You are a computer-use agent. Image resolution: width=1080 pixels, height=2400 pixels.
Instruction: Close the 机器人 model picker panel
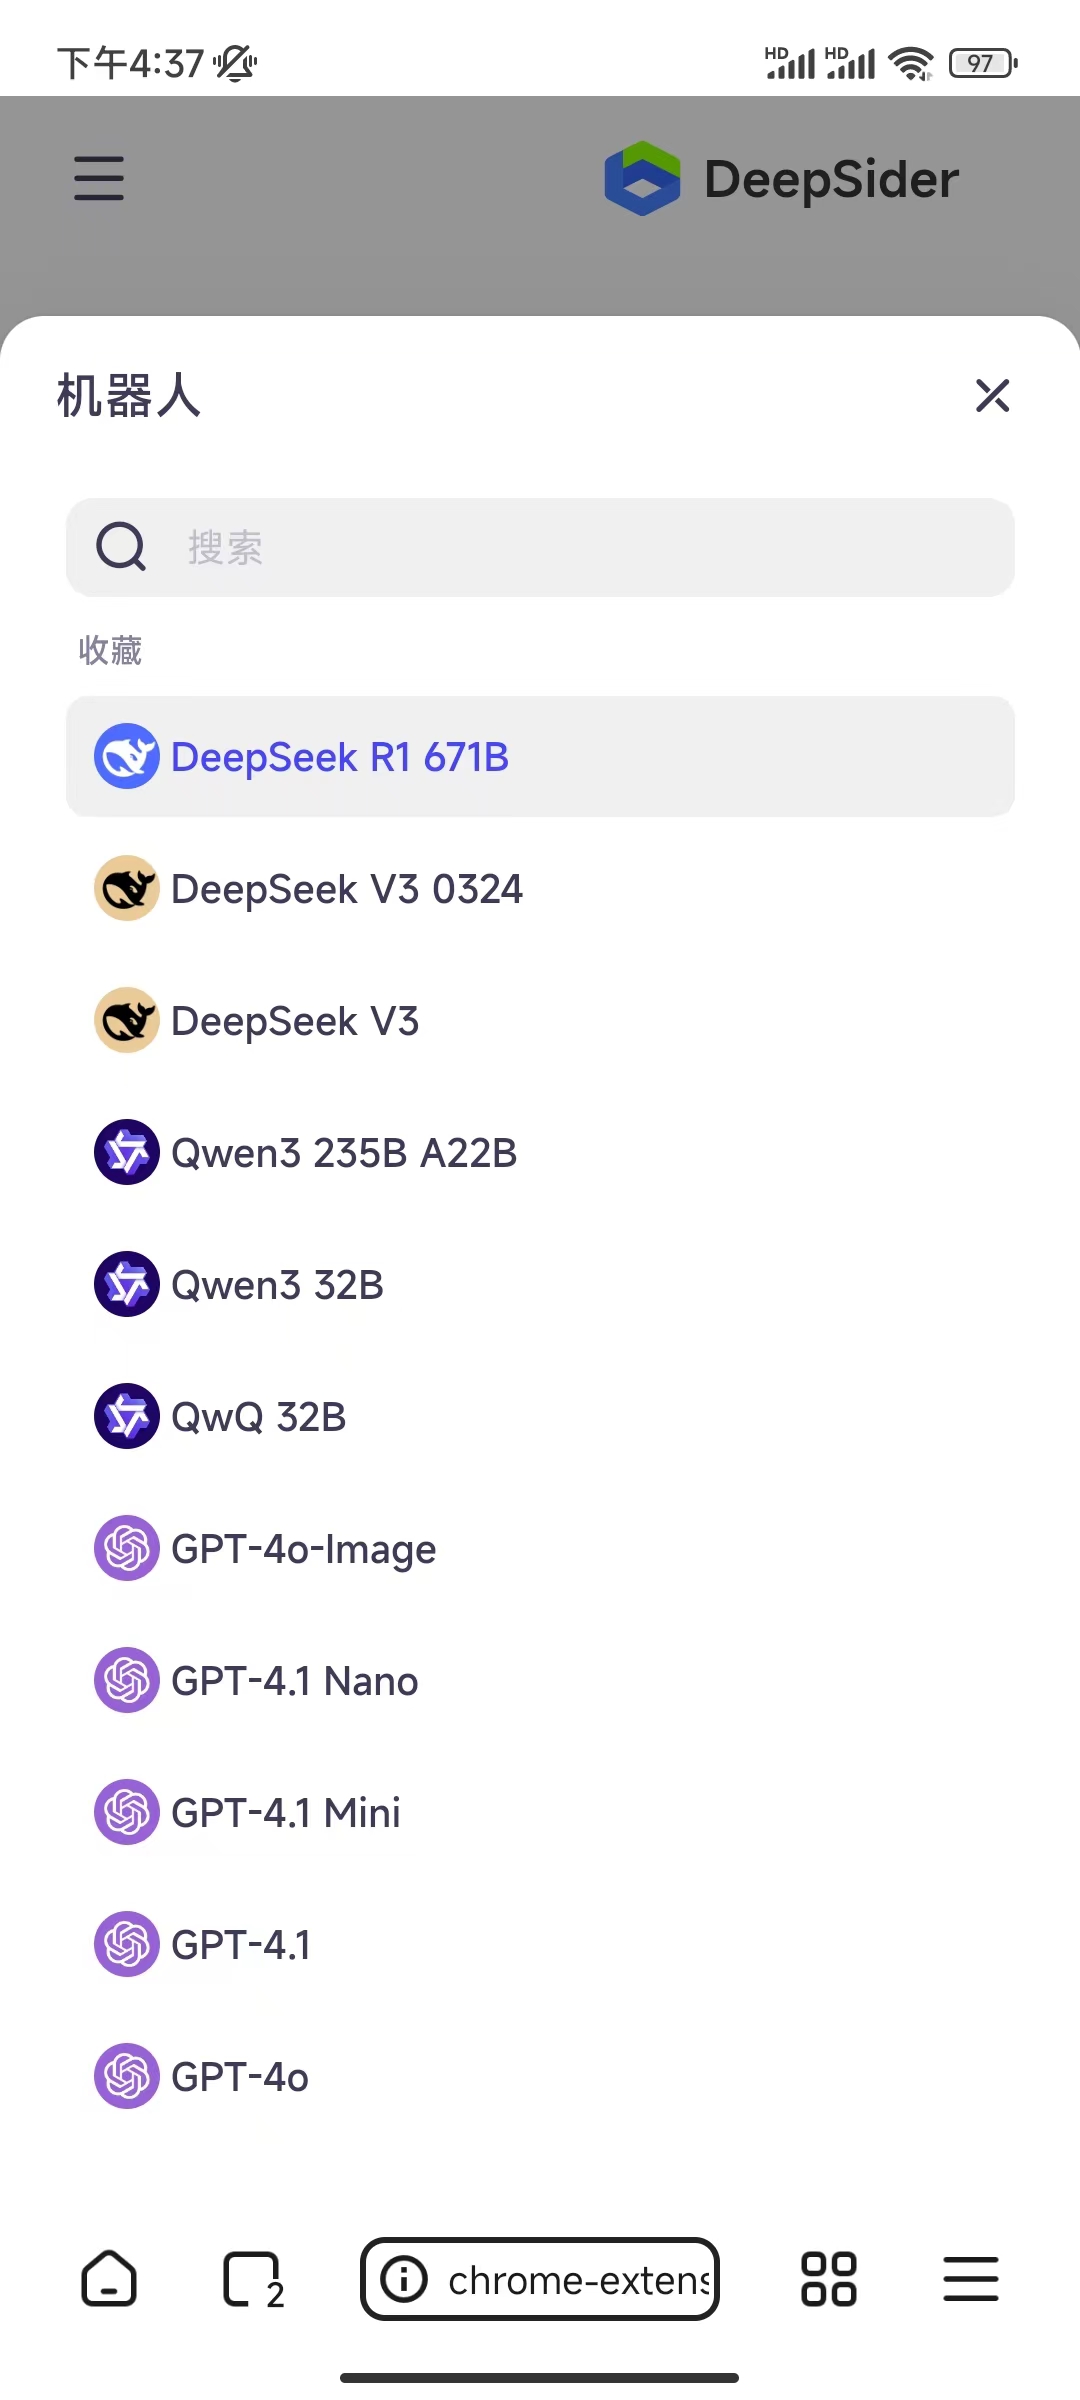(x=992, y=396)
